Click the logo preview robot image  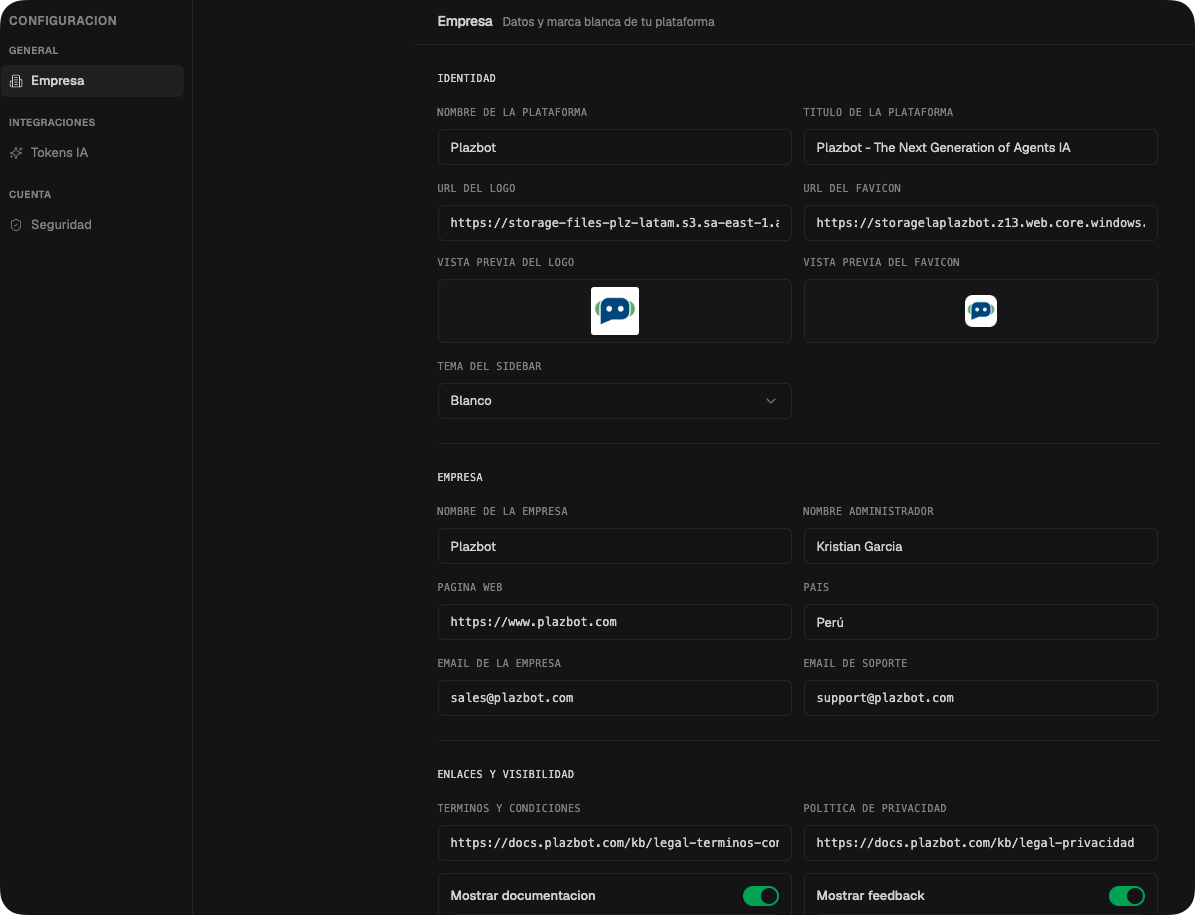[x=615, y=311]
